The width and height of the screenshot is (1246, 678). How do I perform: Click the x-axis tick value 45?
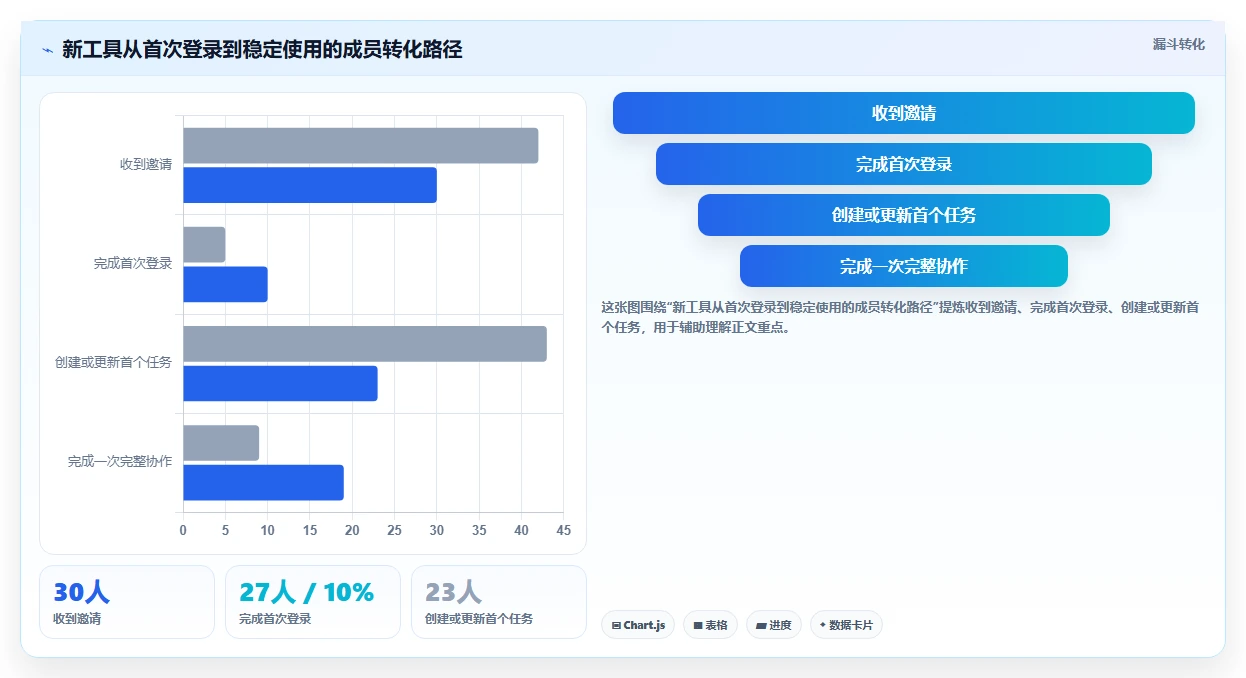(x=564, y=530)
